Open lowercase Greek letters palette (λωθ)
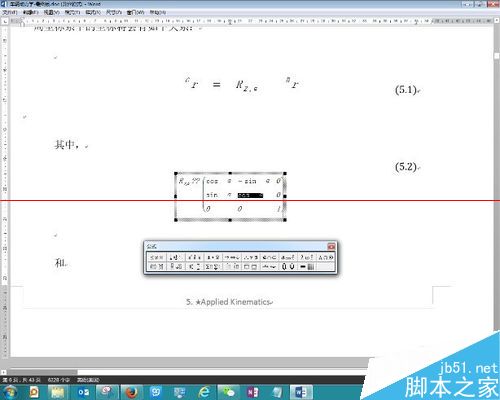 tap(307, 257)
